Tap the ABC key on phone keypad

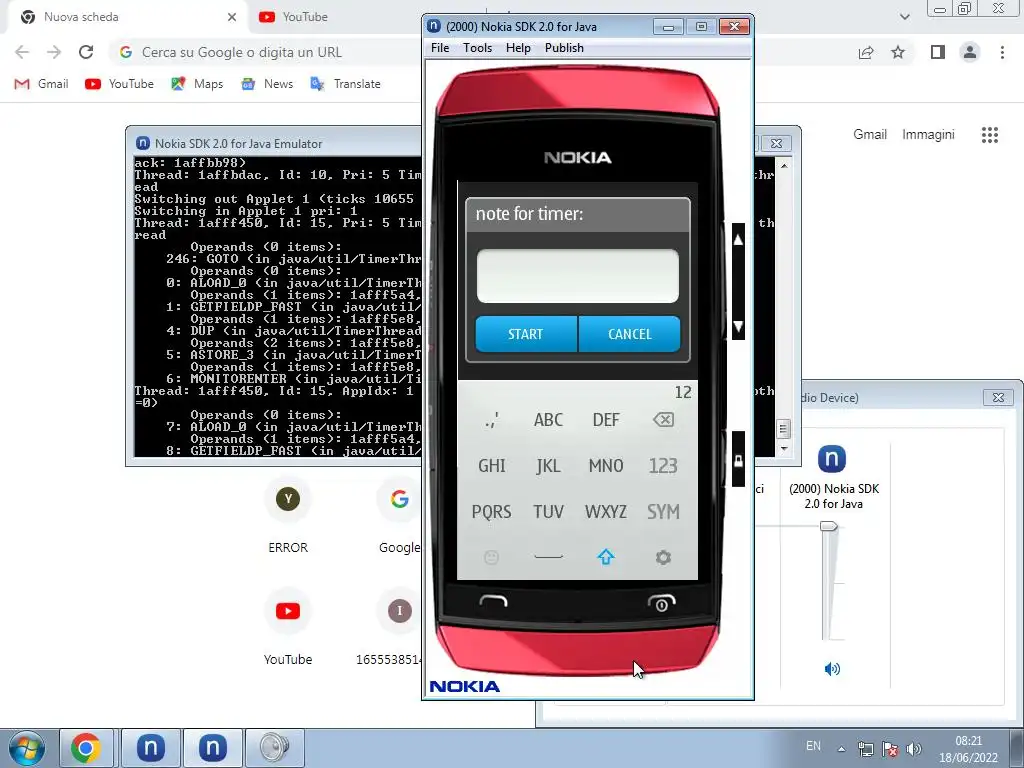548,419
